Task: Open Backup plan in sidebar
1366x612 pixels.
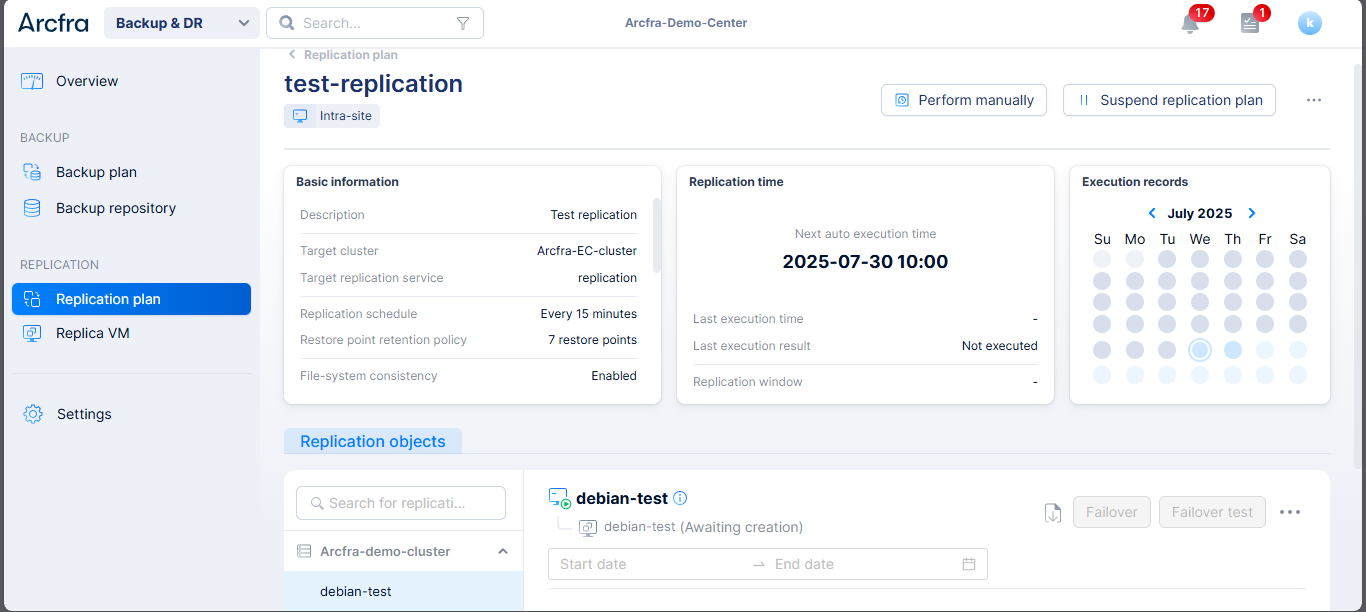Action: click(x=96, y=172)
